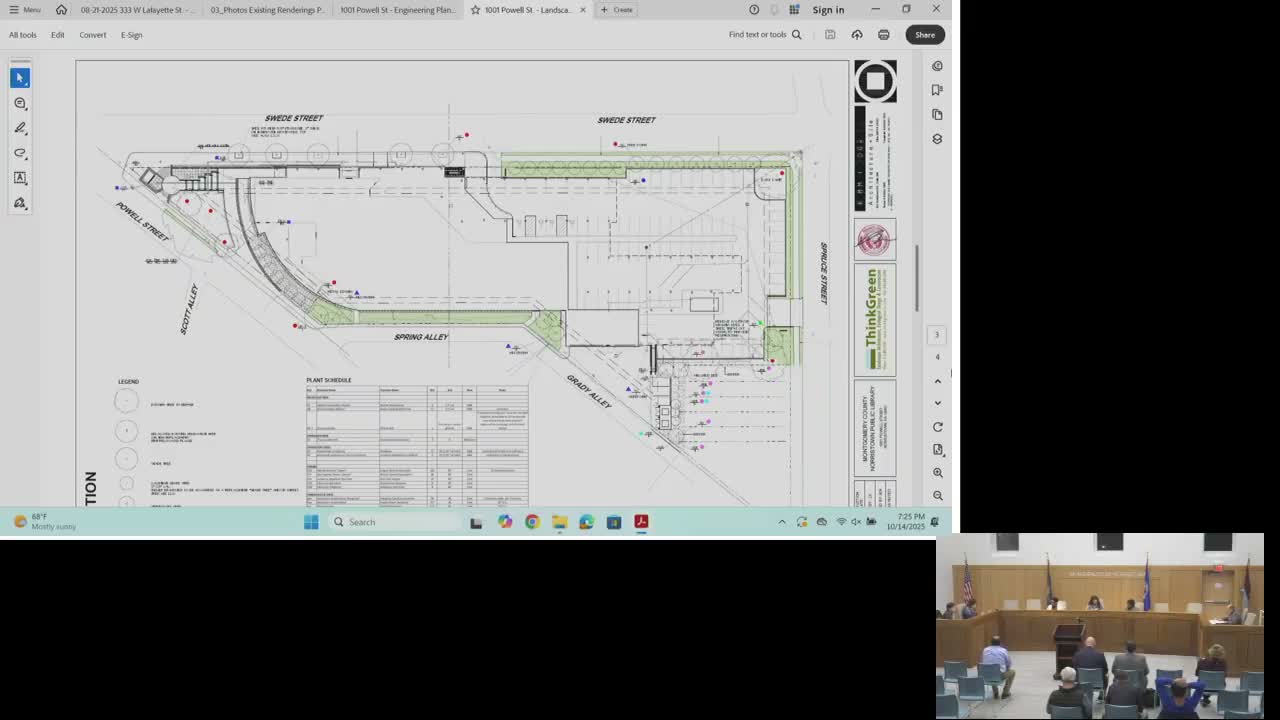The image size is (1280, 720).
Task: Open the E-Sign menu
Action: tap(131, 35)
